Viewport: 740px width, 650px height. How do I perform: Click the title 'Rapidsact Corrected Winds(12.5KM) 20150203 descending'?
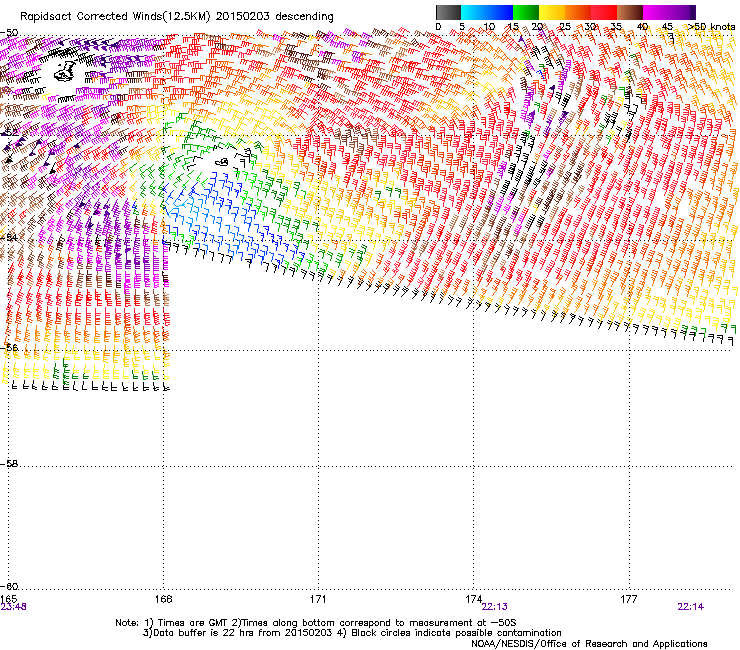[177, 17]
